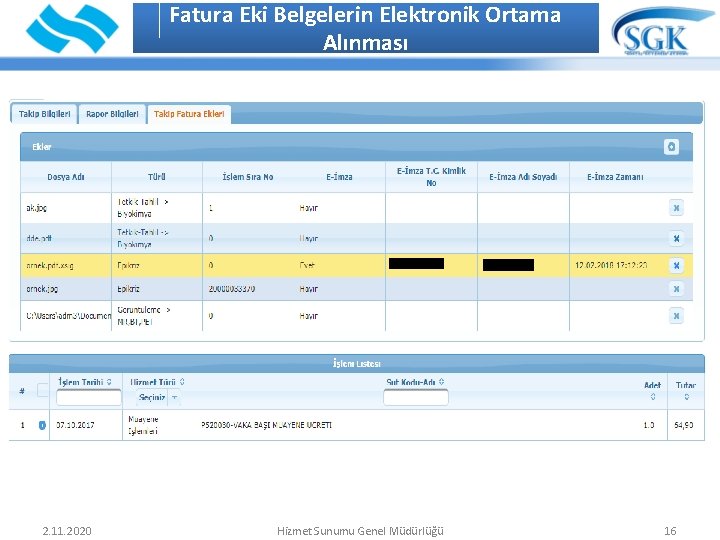Click the Dosya Adı column header

pyautogui.click(x=66, y=177)
